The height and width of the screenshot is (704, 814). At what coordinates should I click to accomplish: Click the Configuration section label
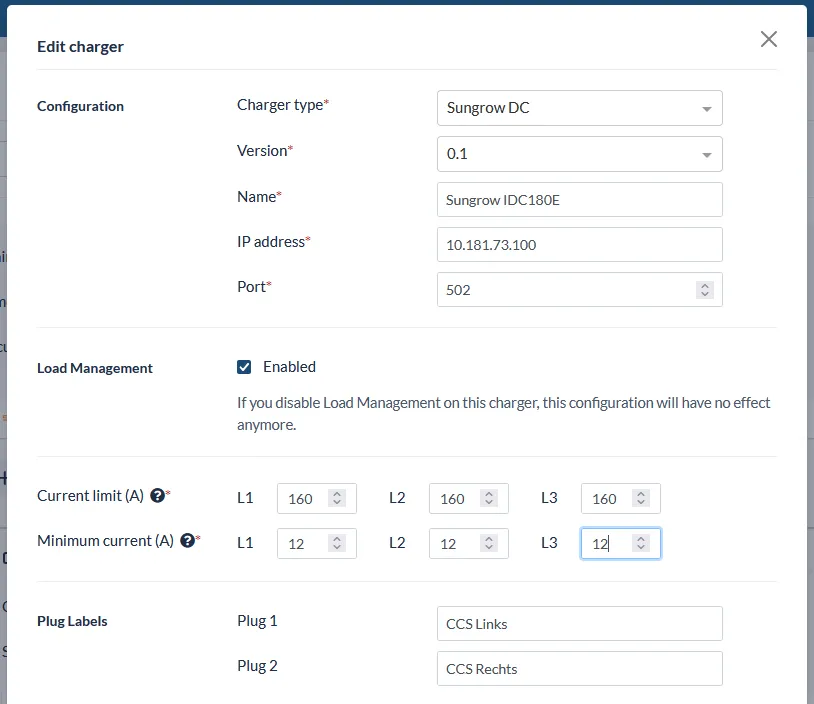point(80,106)
